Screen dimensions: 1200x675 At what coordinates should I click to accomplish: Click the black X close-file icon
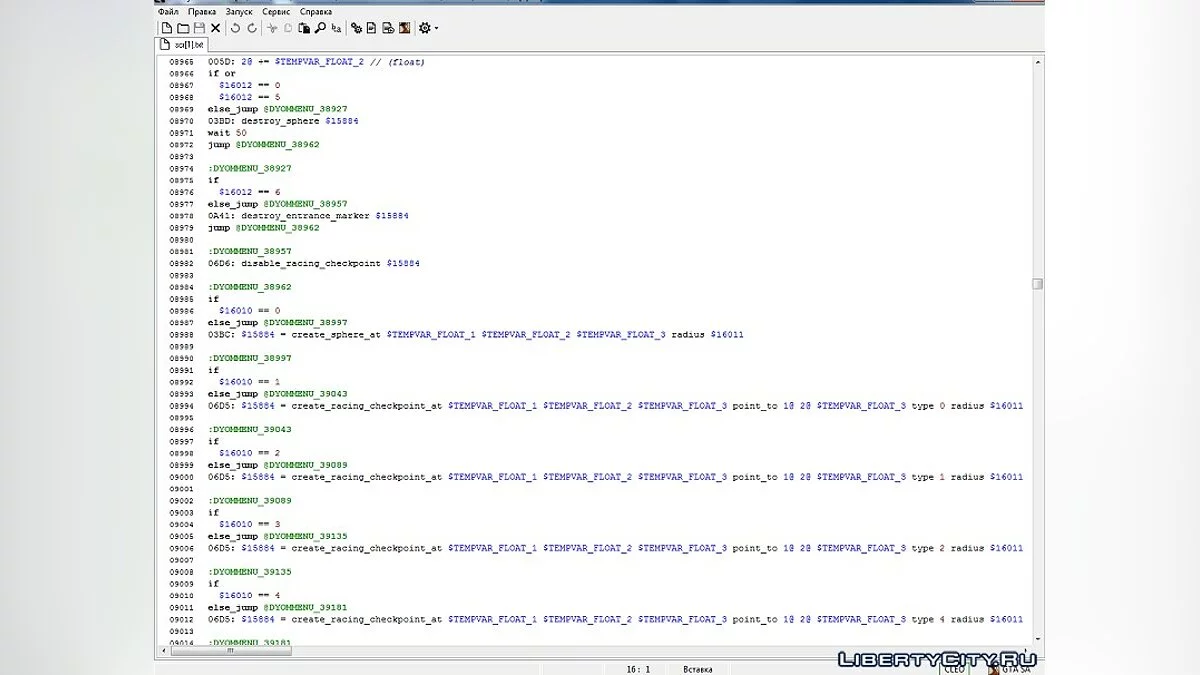(x=215, y=29)
